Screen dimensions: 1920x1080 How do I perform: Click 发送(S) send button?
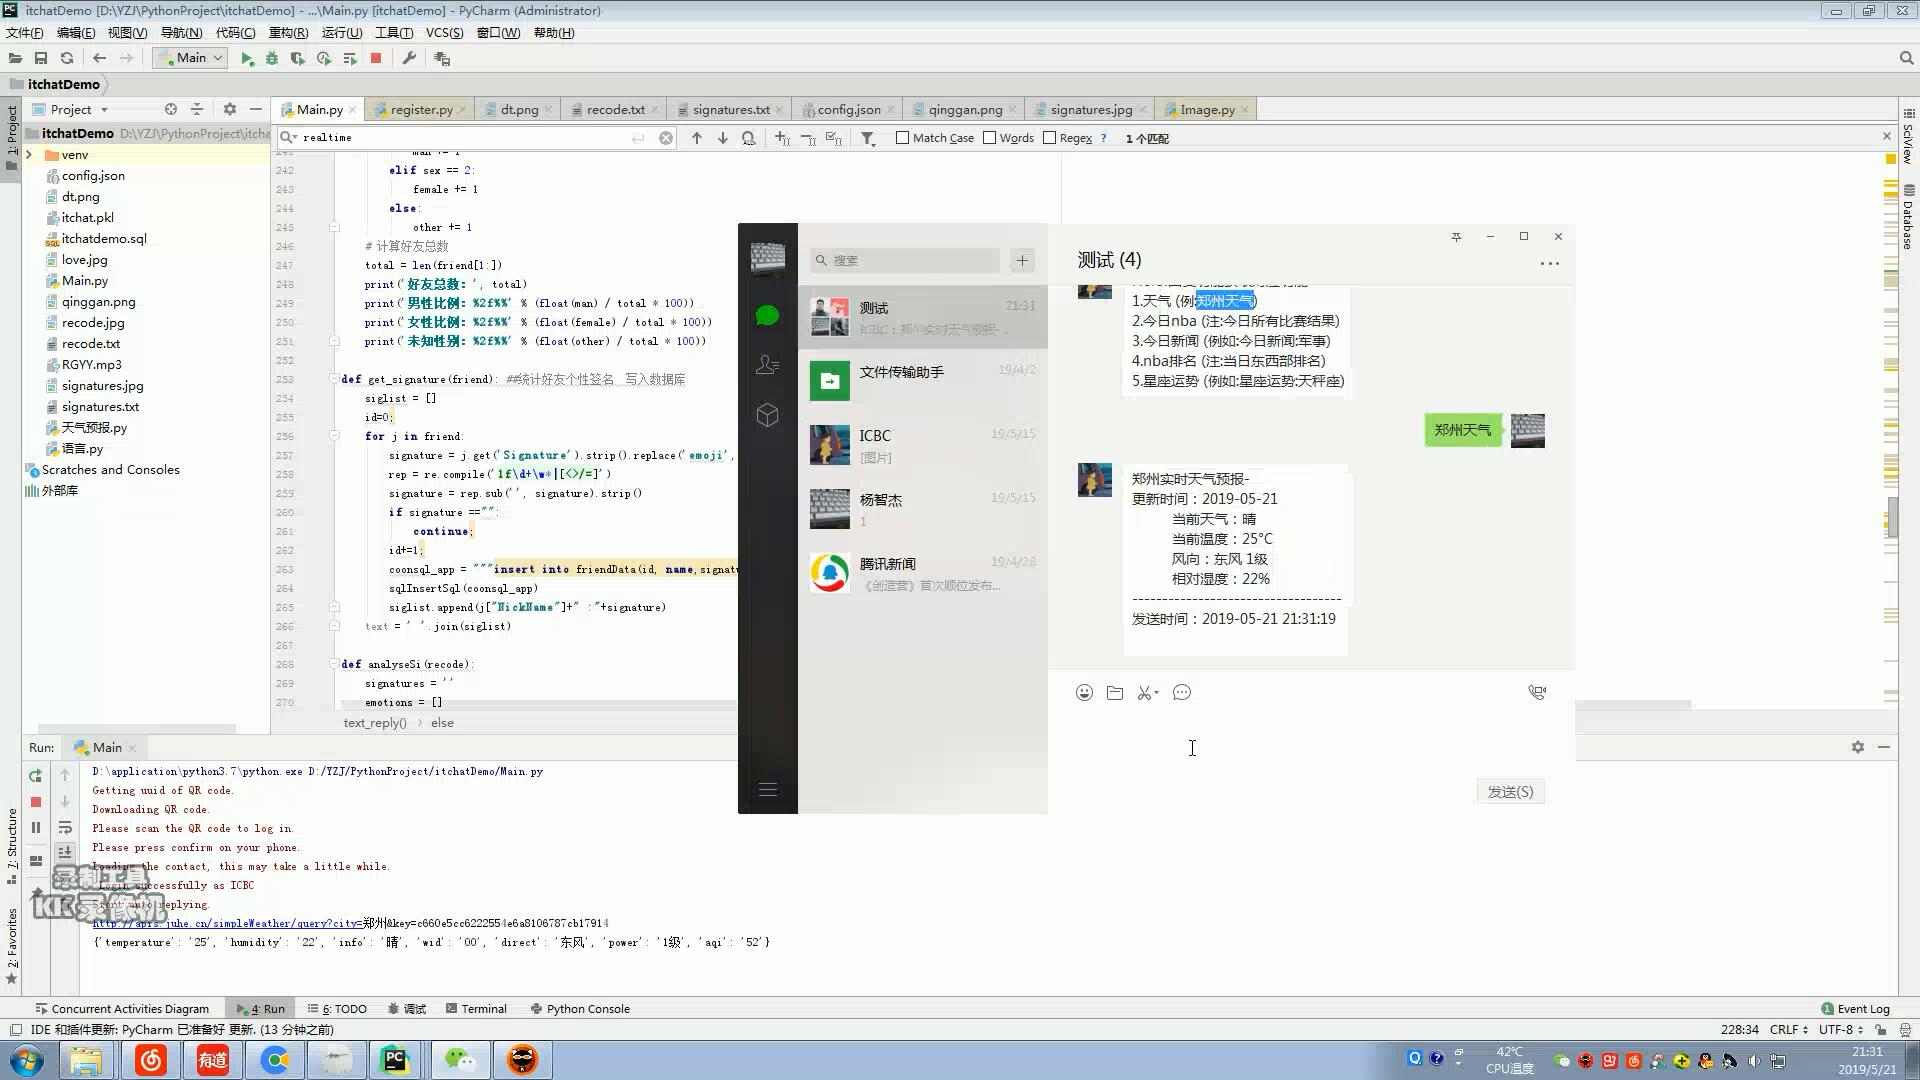point(1510,792)
